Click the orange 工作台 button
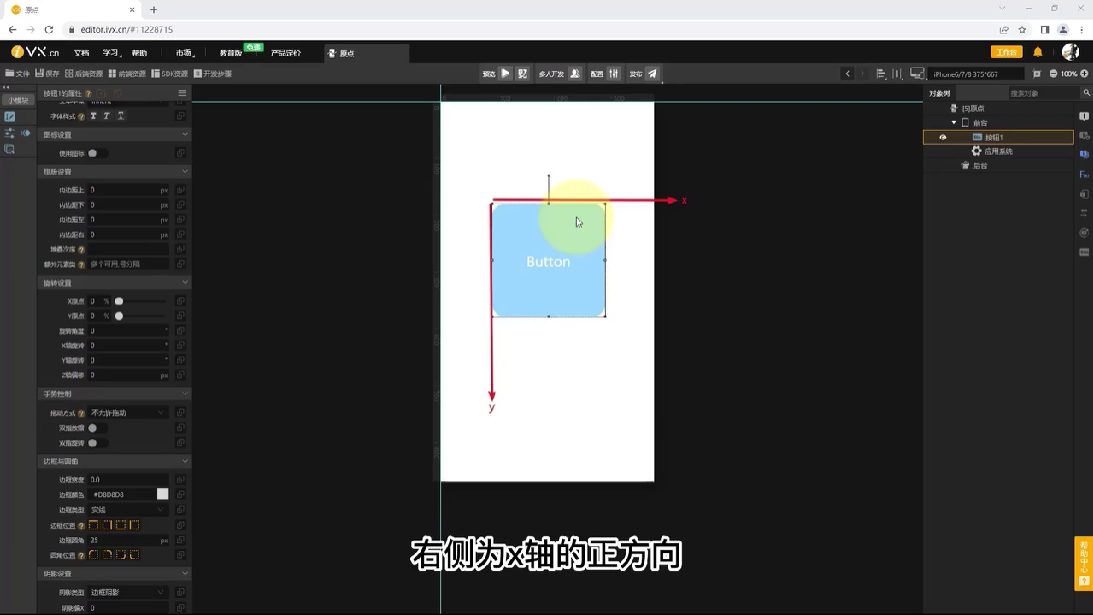Screen dimensions: 1093x615 1007,52
